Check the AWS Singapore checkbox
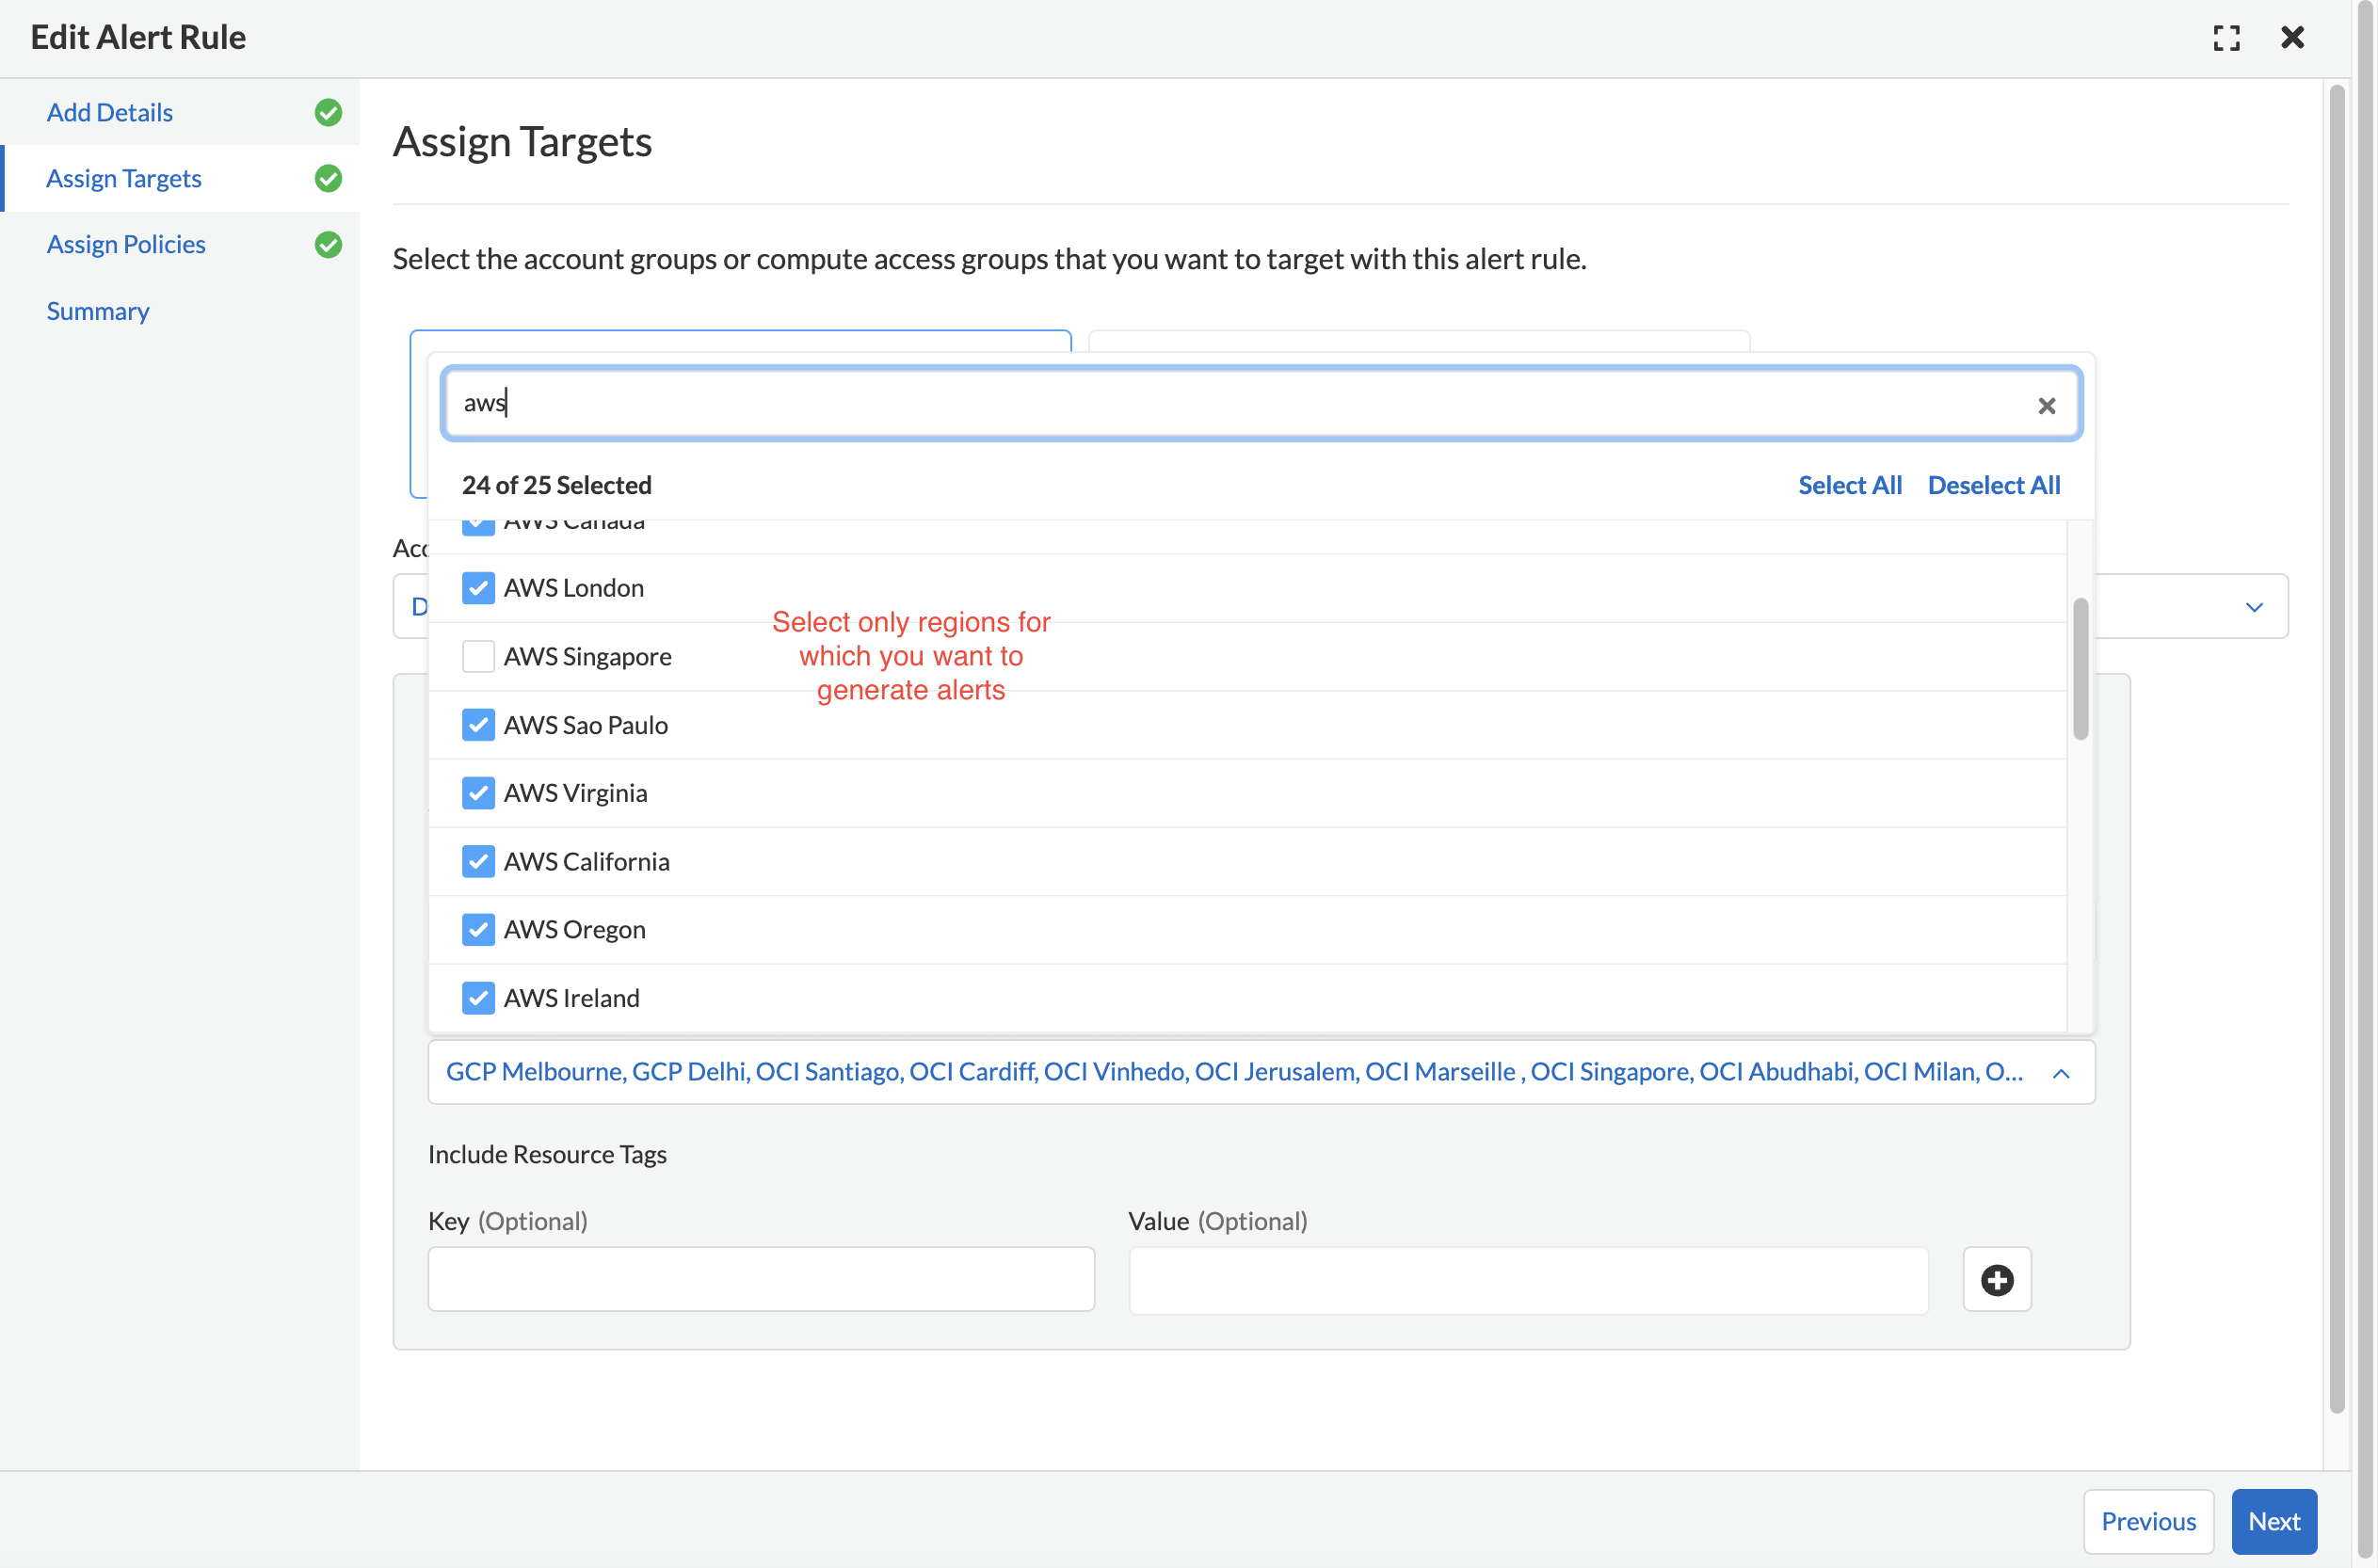2378x1568 pixels. 478,656
